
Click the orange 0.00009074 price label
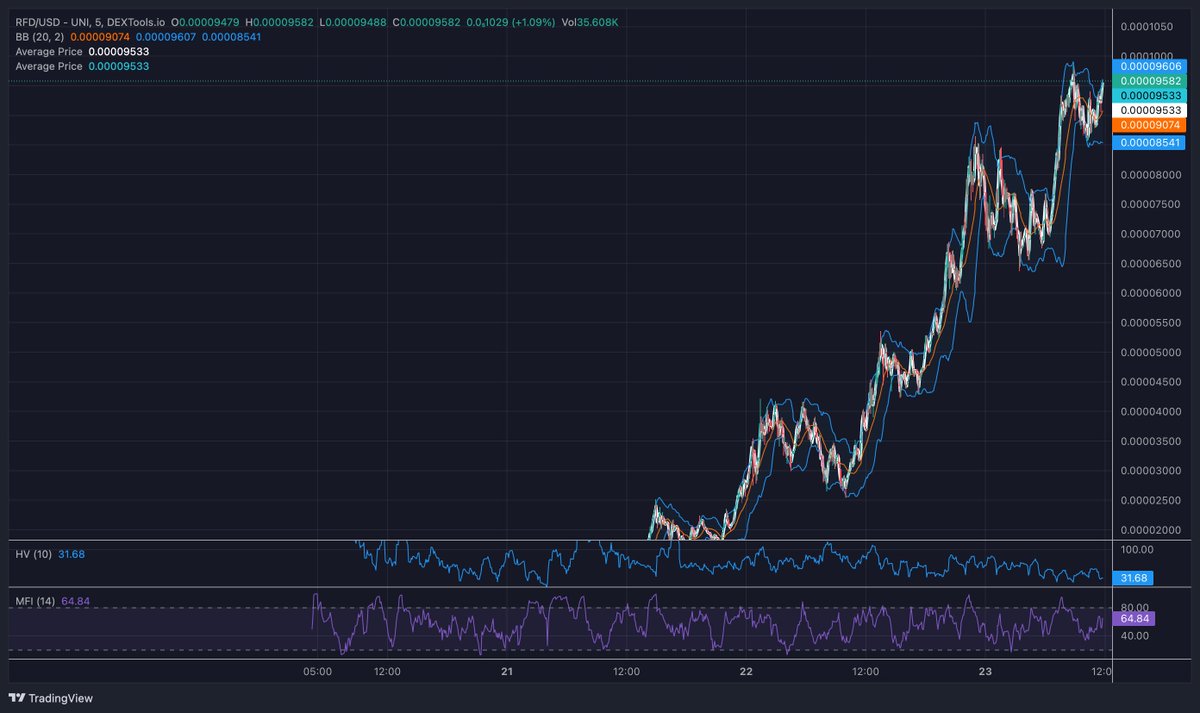pyautogui.click(x=1150, y=125)
